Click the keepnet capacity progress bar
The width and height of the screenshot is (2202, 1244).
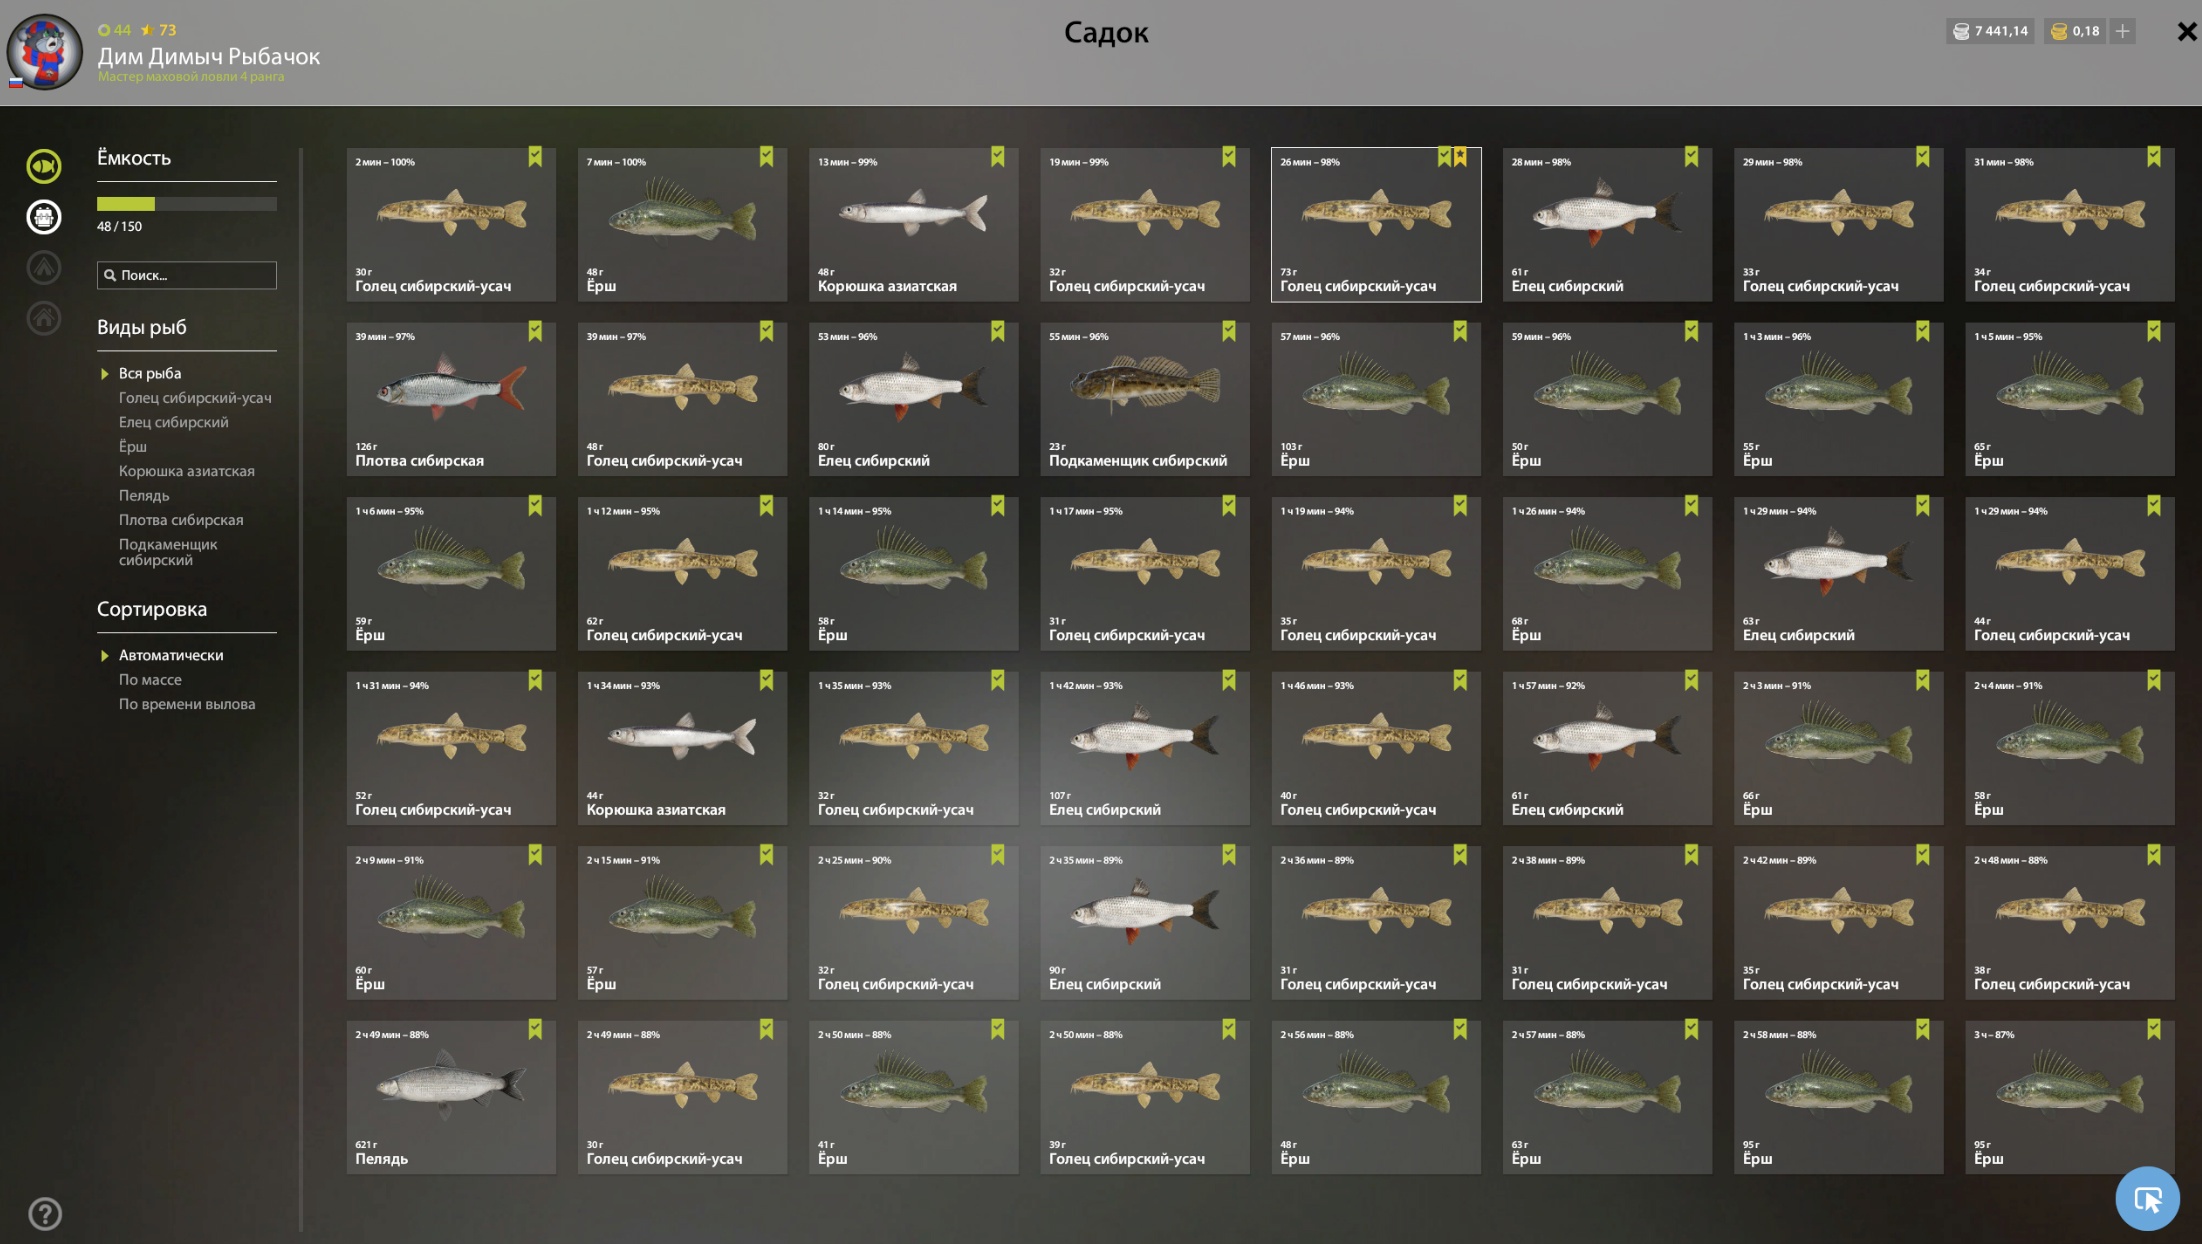click(x=187, y=204)
